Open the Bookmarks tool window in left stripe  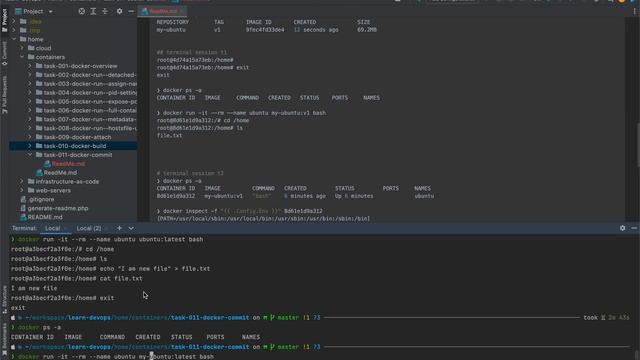(x=4, y=339)
